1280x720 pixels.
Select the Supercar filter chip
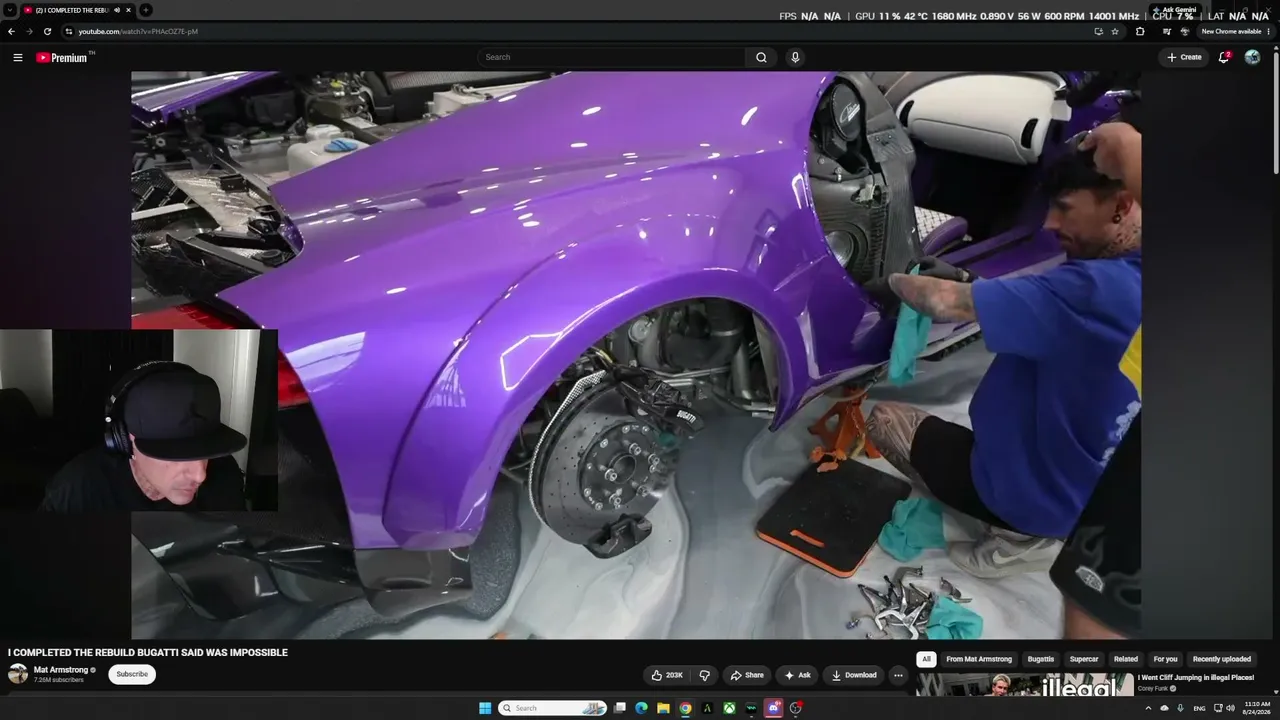click(x=1084, y=659)
